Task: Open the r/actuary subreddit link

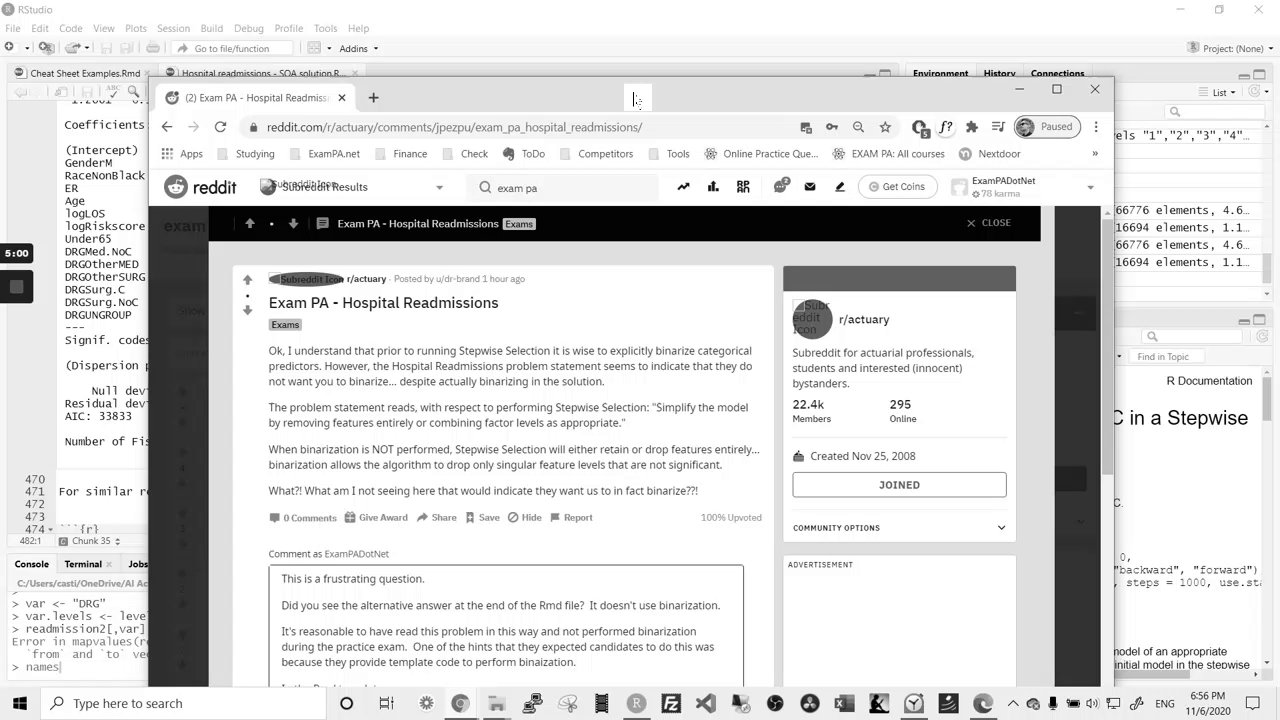Action: pyautogui.click(x=366, y=279)
